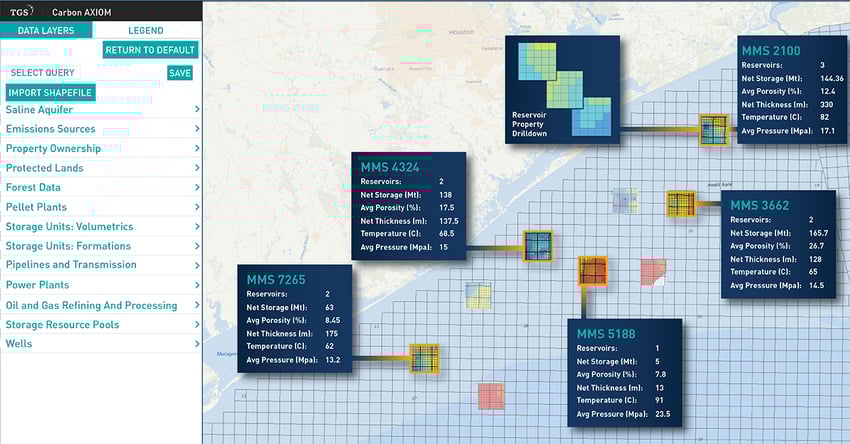This screenshot has height=444, width=850.
Task: Open the Reservoir Property Drilldown graphic
Action: pyautogui.click(x=562, y=90)
